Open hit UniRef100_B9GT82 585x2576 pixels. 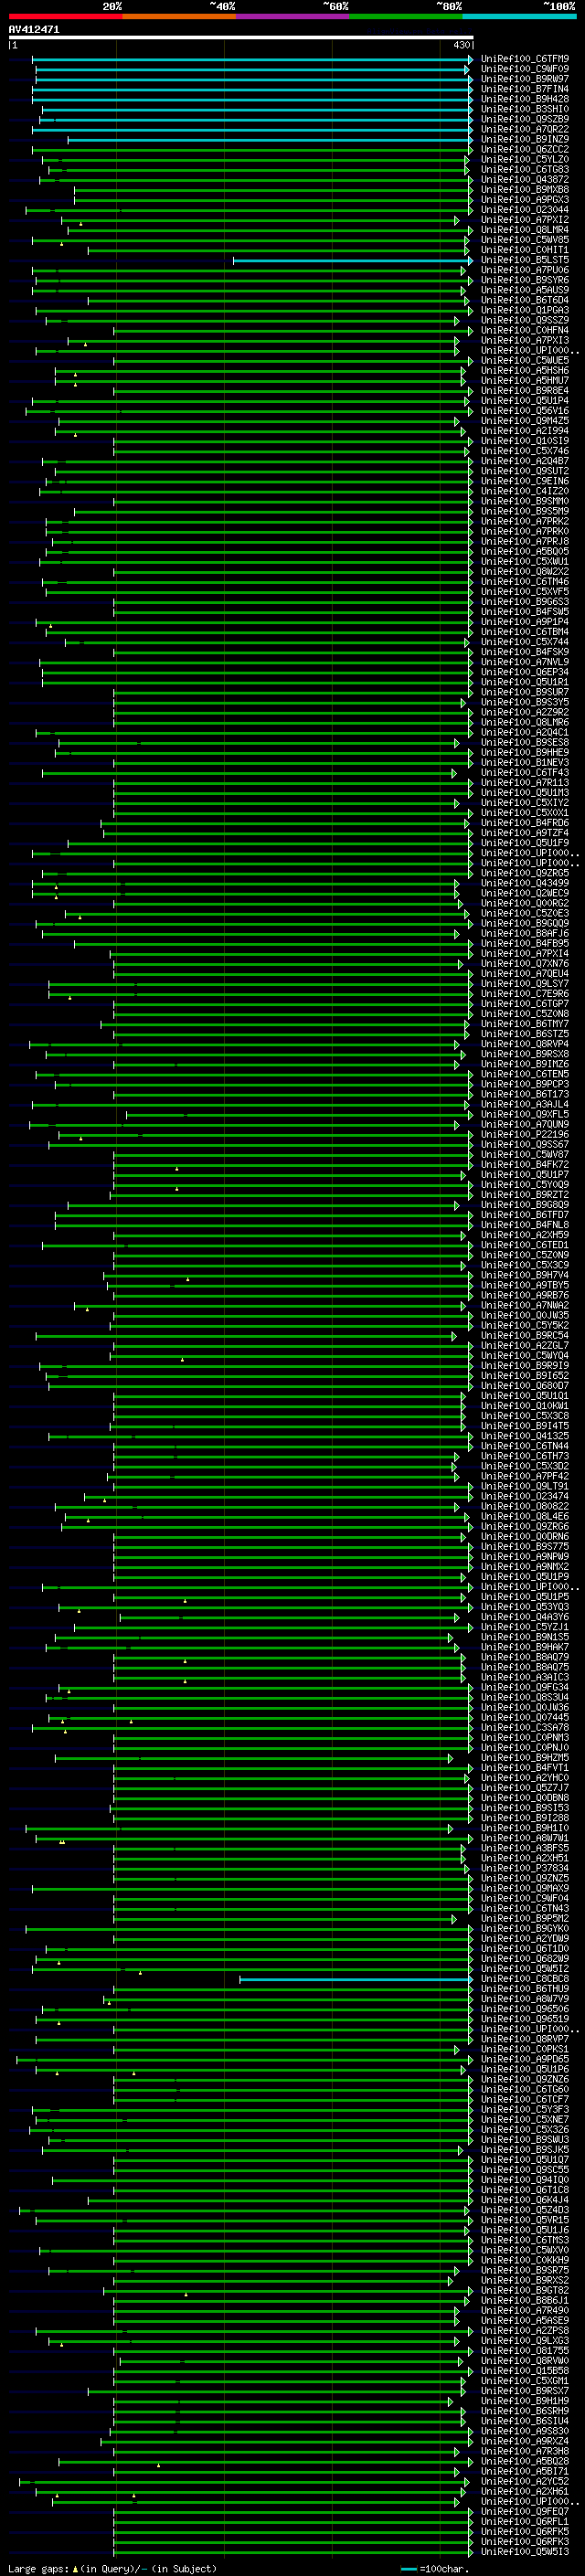pos(525,2291)
